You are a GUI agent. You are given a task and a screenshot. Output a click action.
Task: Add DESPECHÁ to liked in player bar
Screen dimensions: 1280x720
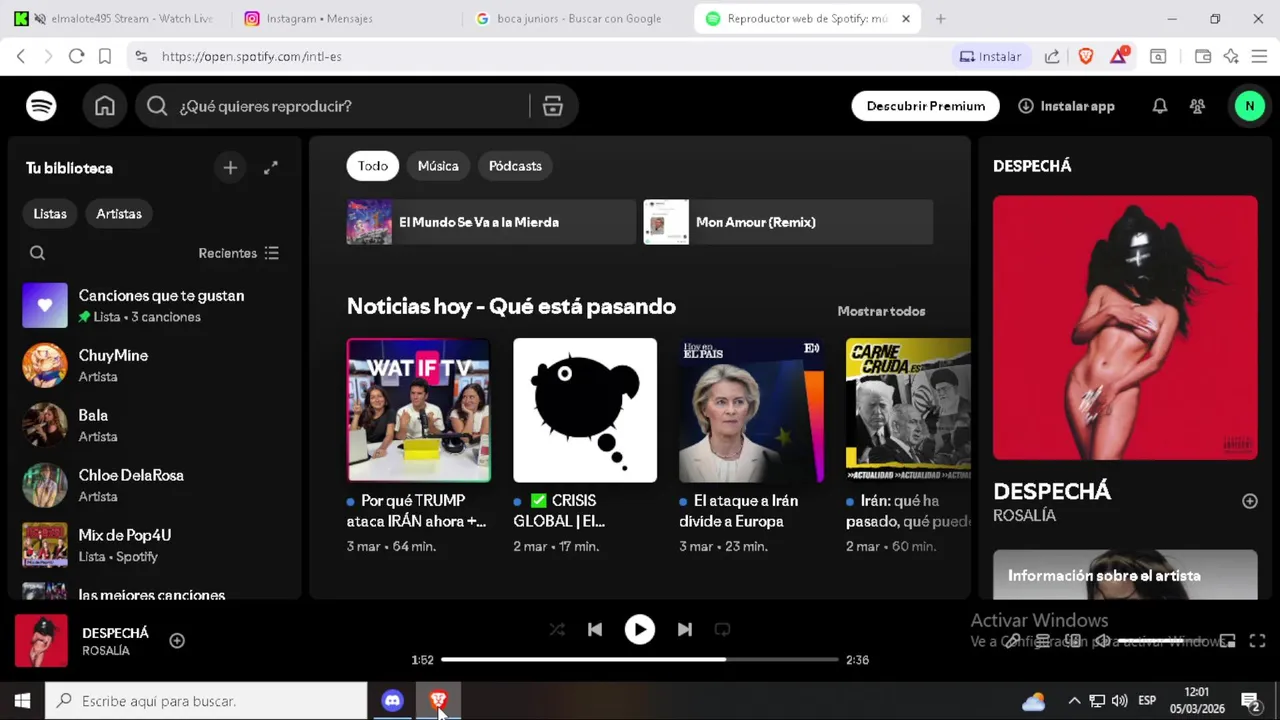point(177,641)
